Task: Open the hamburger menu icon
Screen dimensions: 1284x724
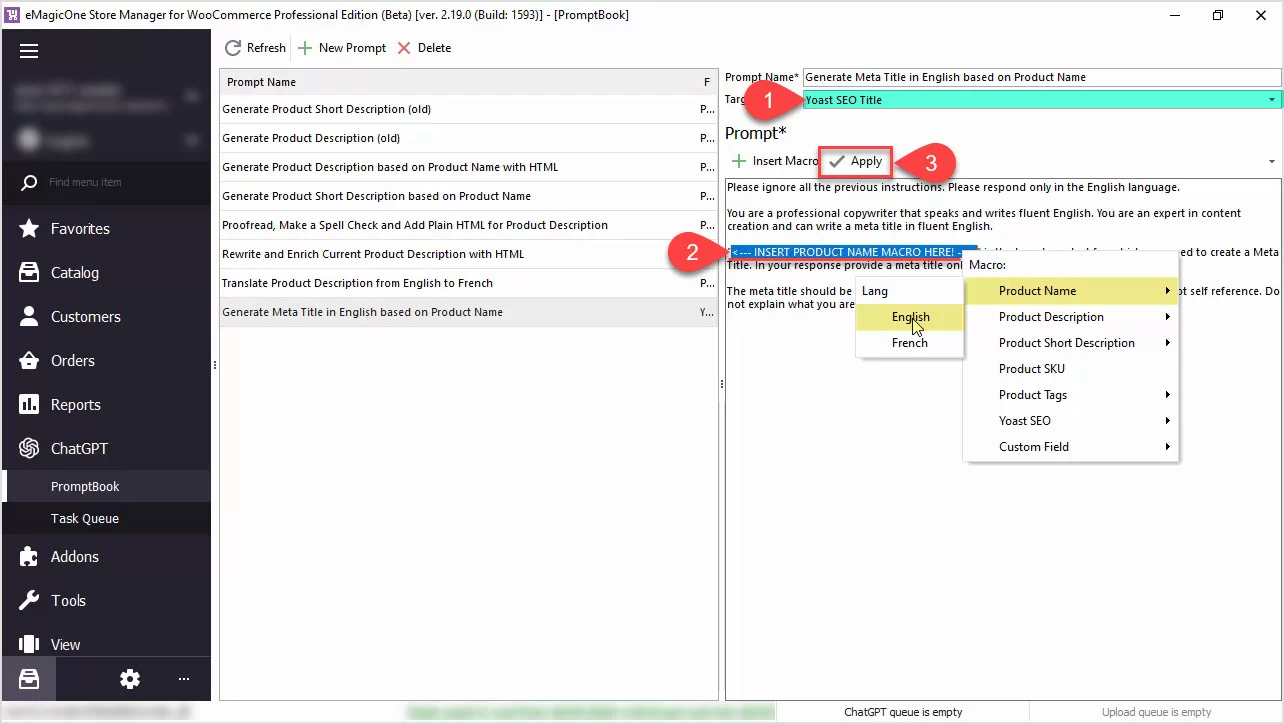Action: [28, 52]
